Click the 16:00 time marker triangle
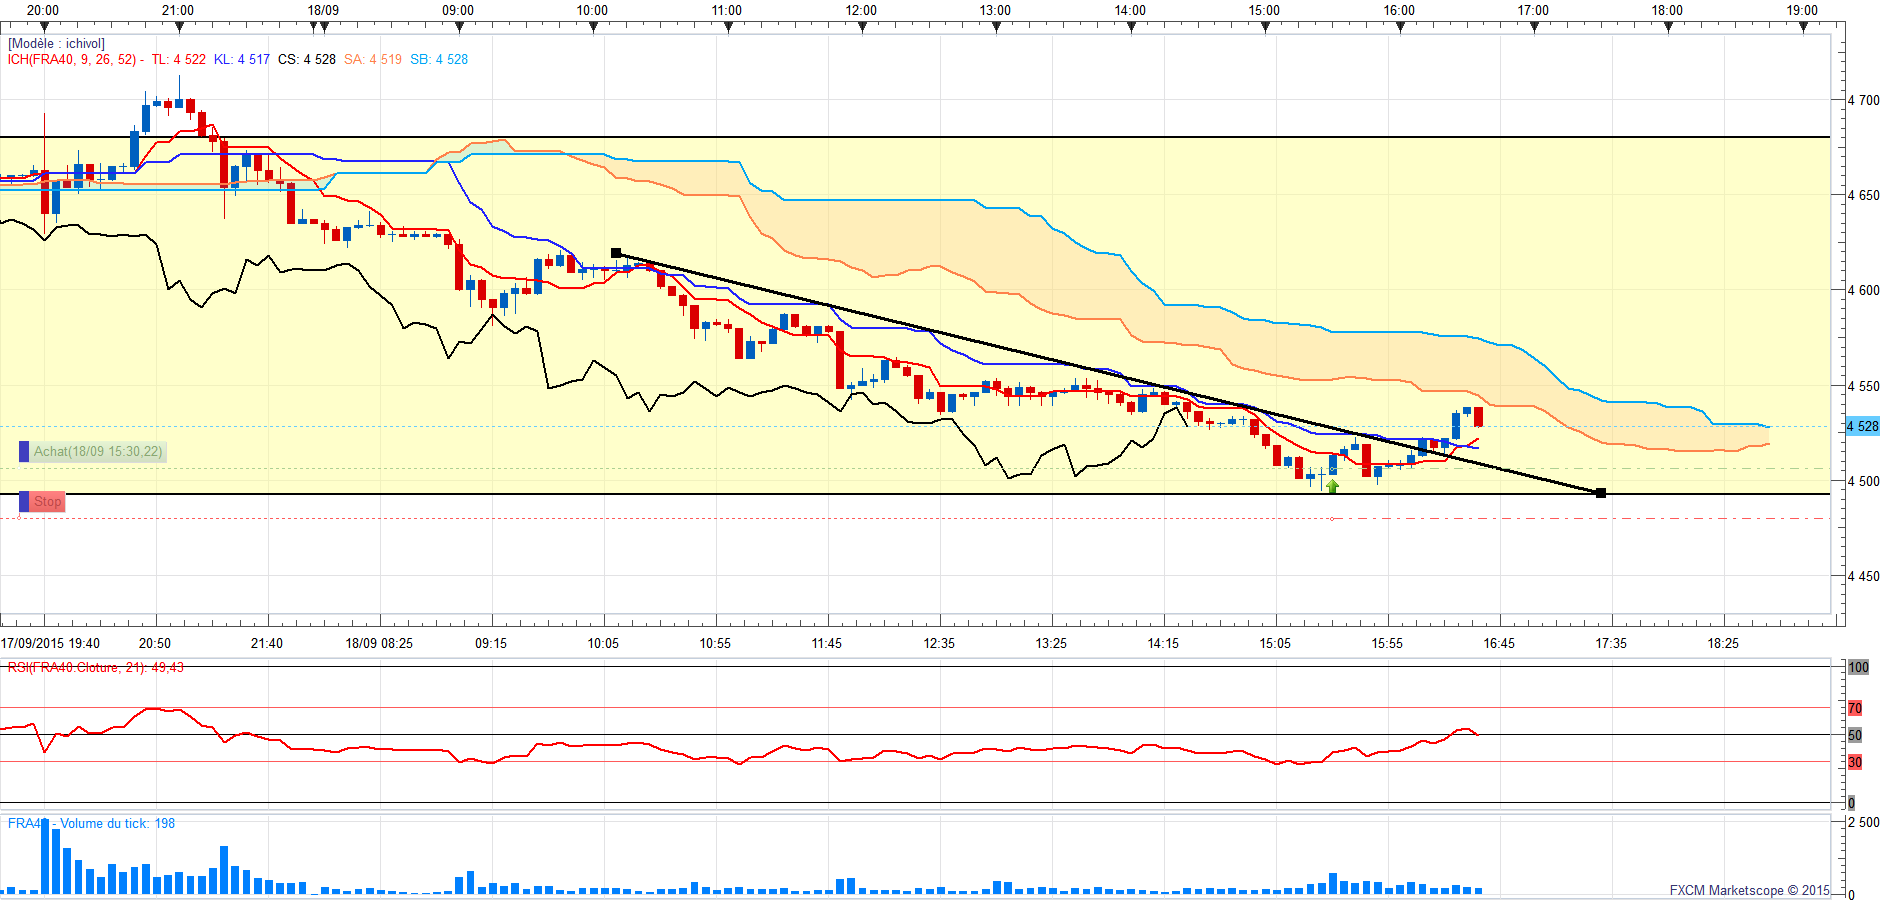1903x900 pixels. tap(1400, 27)
